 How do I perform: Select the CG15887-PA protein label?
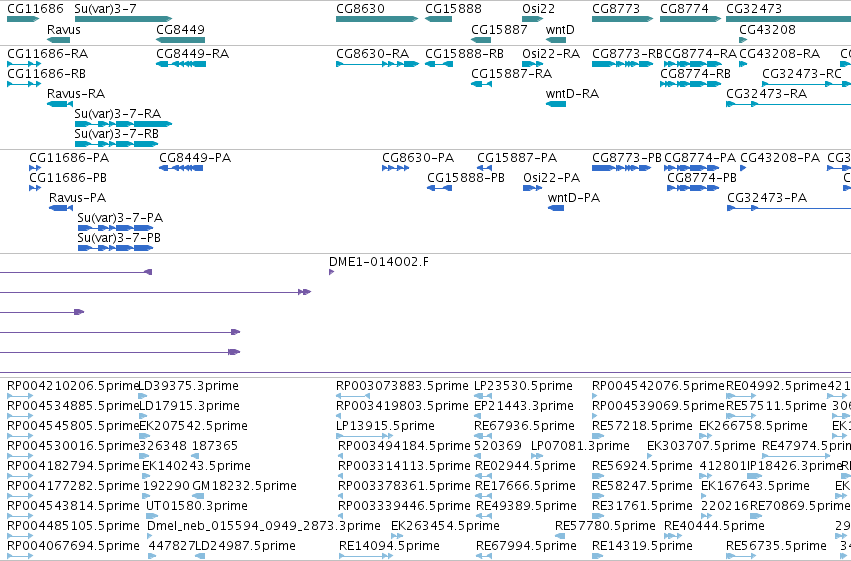tap(517, 158)
